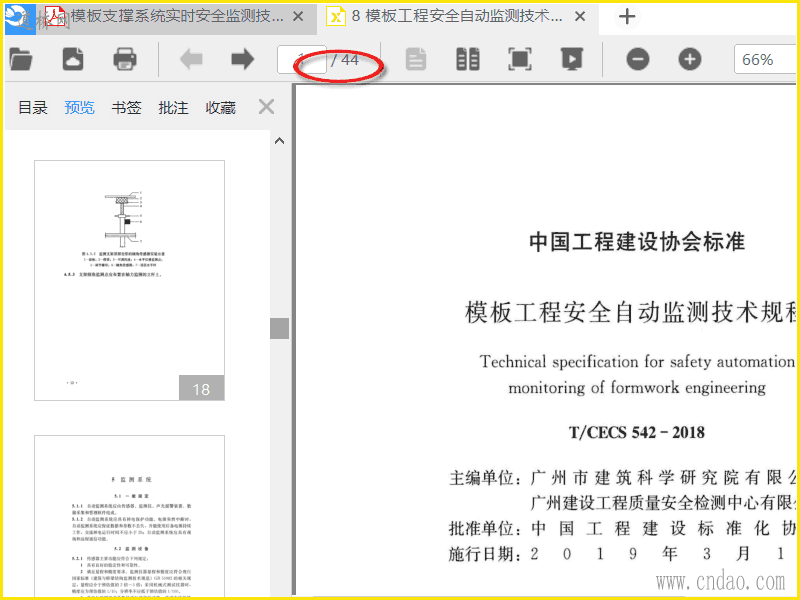Switch to the 模板支撑系统实时安全监测技 tab
Viewport: 800px width, 600px height.
(177, 17)
